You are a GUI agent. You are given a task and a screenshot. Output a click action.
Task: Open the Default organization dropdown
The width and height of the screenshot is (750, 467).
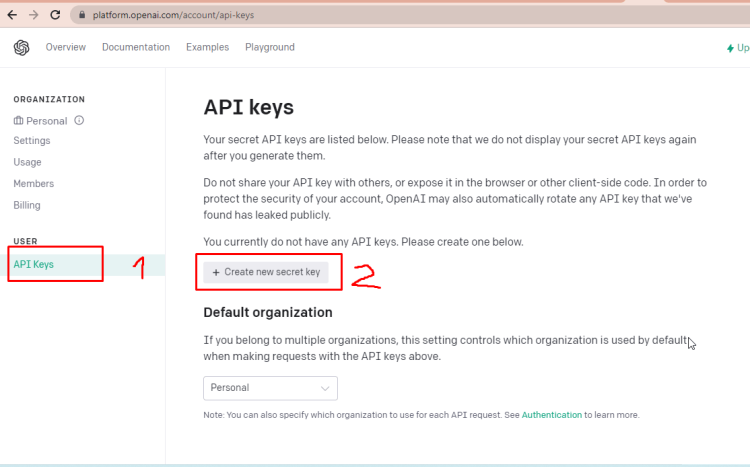[x=270, y=388]
